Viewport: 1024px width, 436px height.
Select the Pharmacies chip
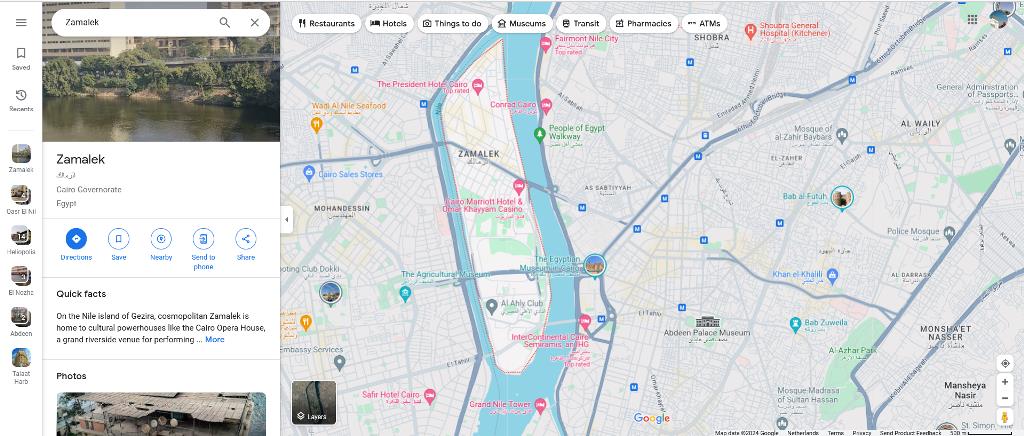(x=643, y=23)
